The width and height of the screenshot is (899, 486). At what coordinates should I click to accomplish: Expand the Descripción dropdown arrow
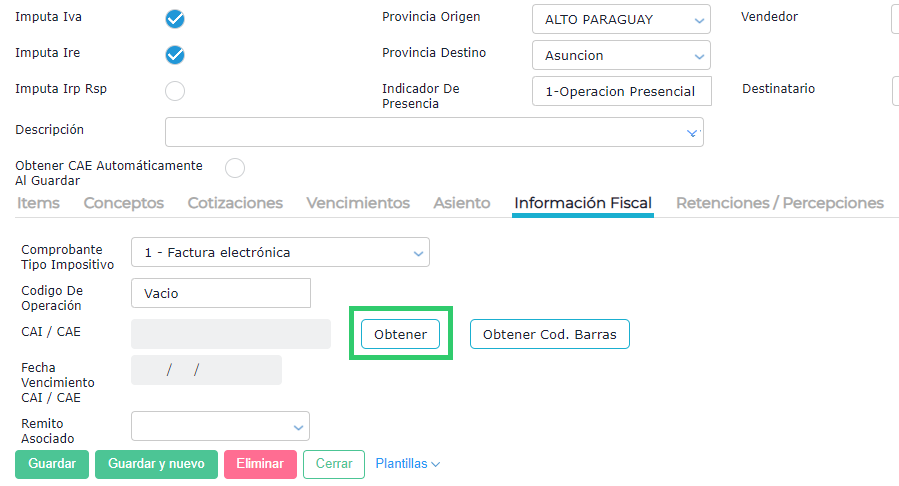(691, 132)
